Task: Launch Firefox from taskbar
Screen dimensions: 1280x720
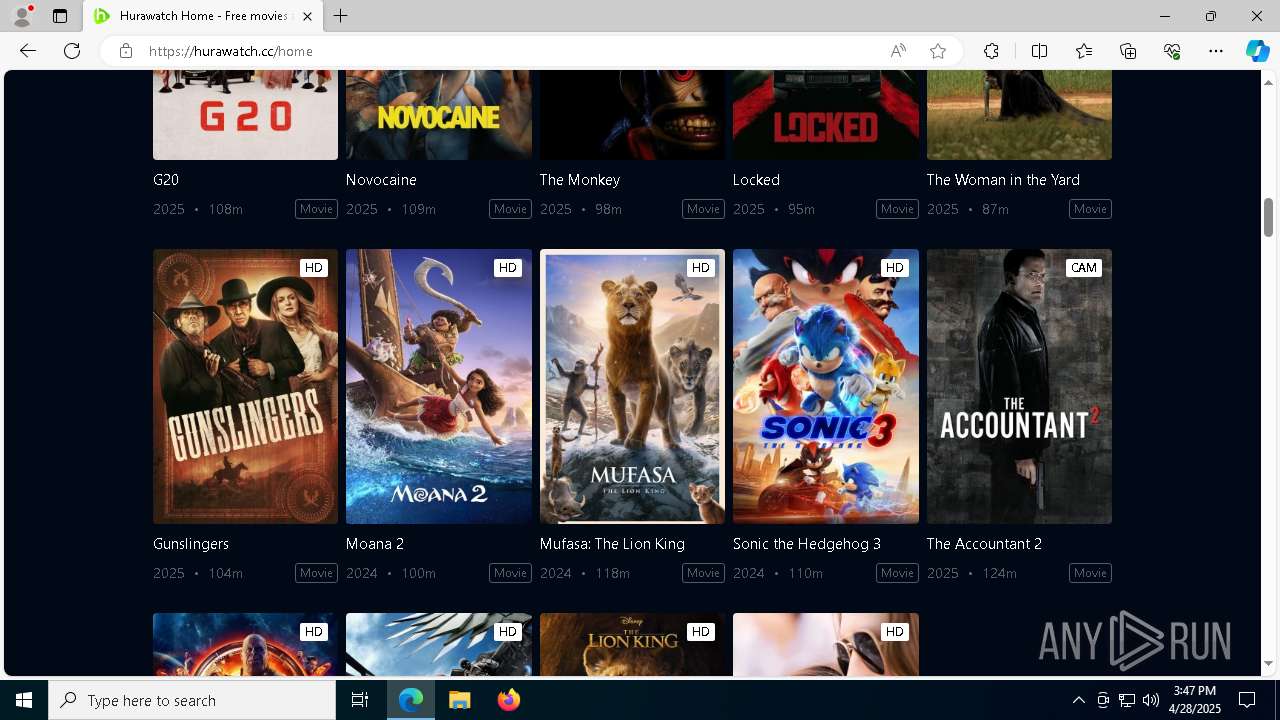Action: click(x=508, y=700)
